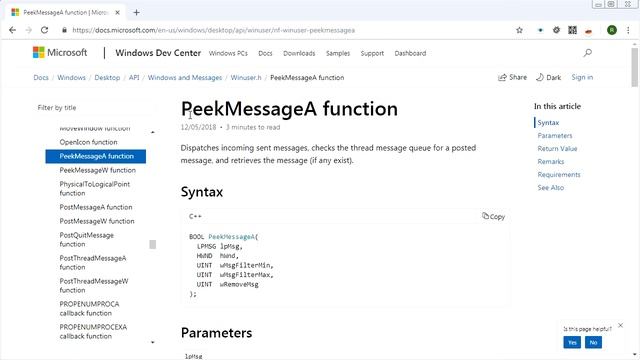This screenshot has width=640, height=360.
Task: Click the Filter by title field
Action: 96,108
